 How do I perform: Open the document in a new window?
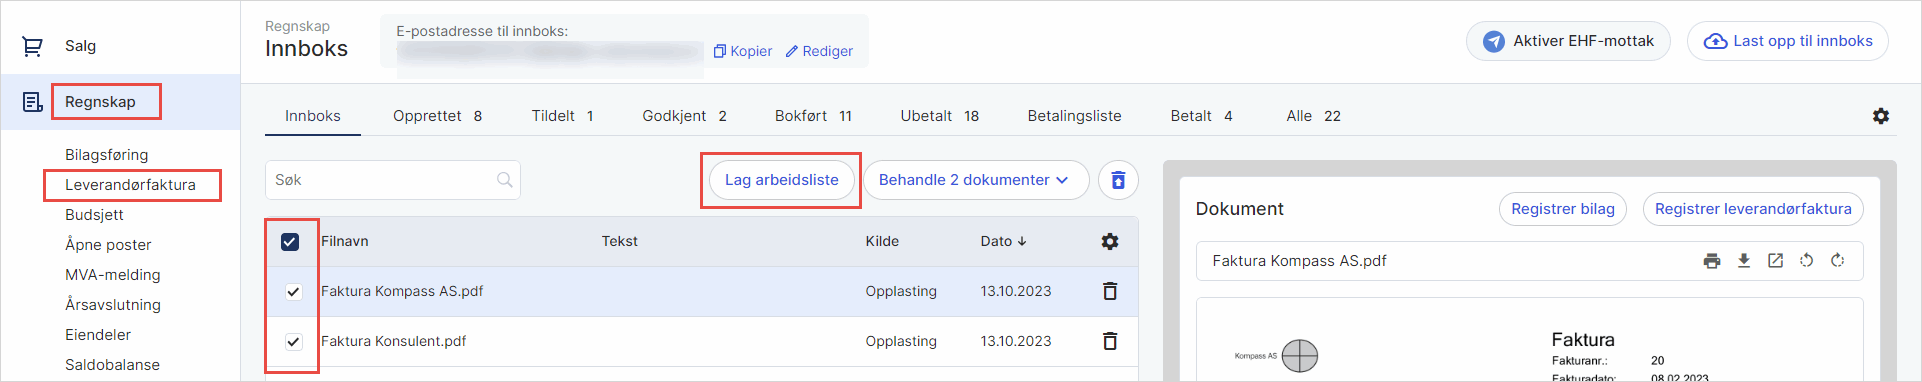[x=1775, y=261]
